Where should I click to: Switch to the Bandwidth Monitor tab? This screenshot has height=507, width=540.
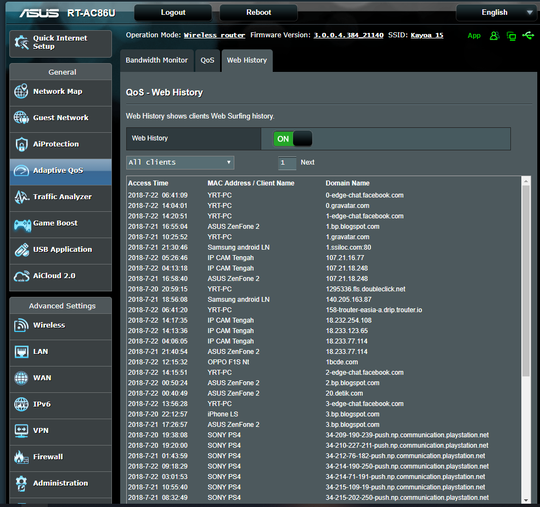[x=157, y=60]
